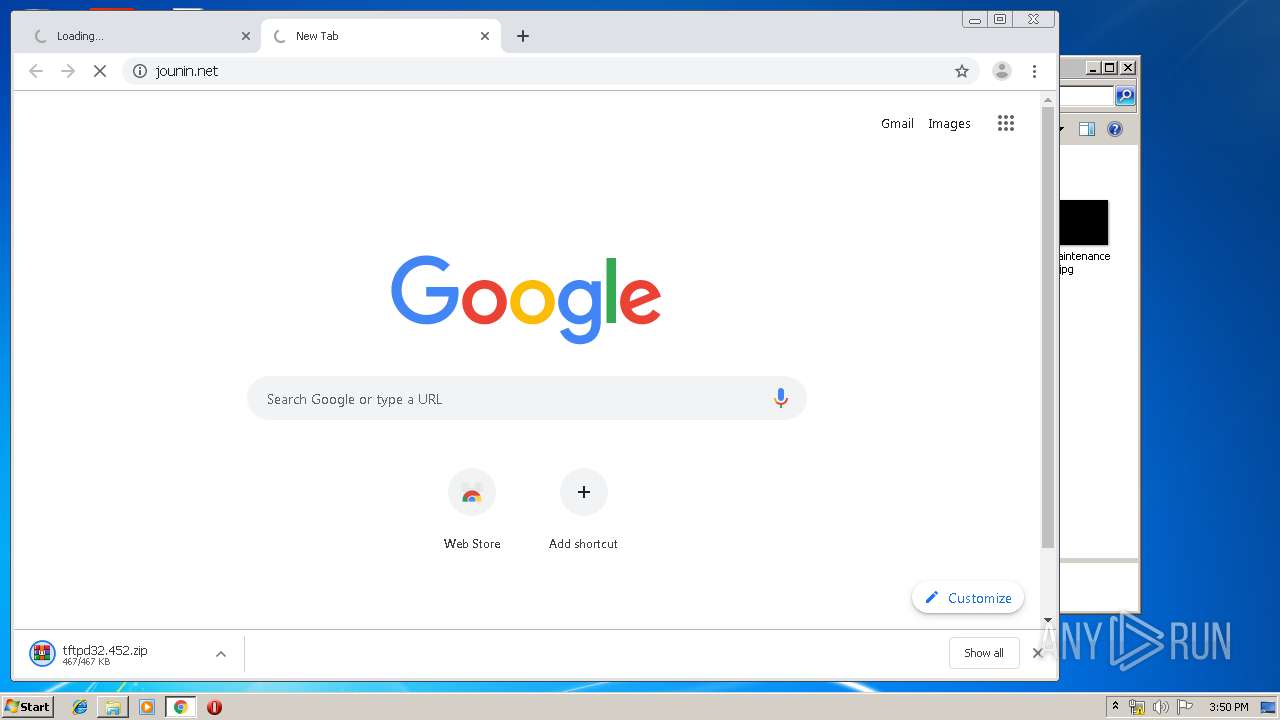
Task: Click Show all downloads
Action: 984,653
